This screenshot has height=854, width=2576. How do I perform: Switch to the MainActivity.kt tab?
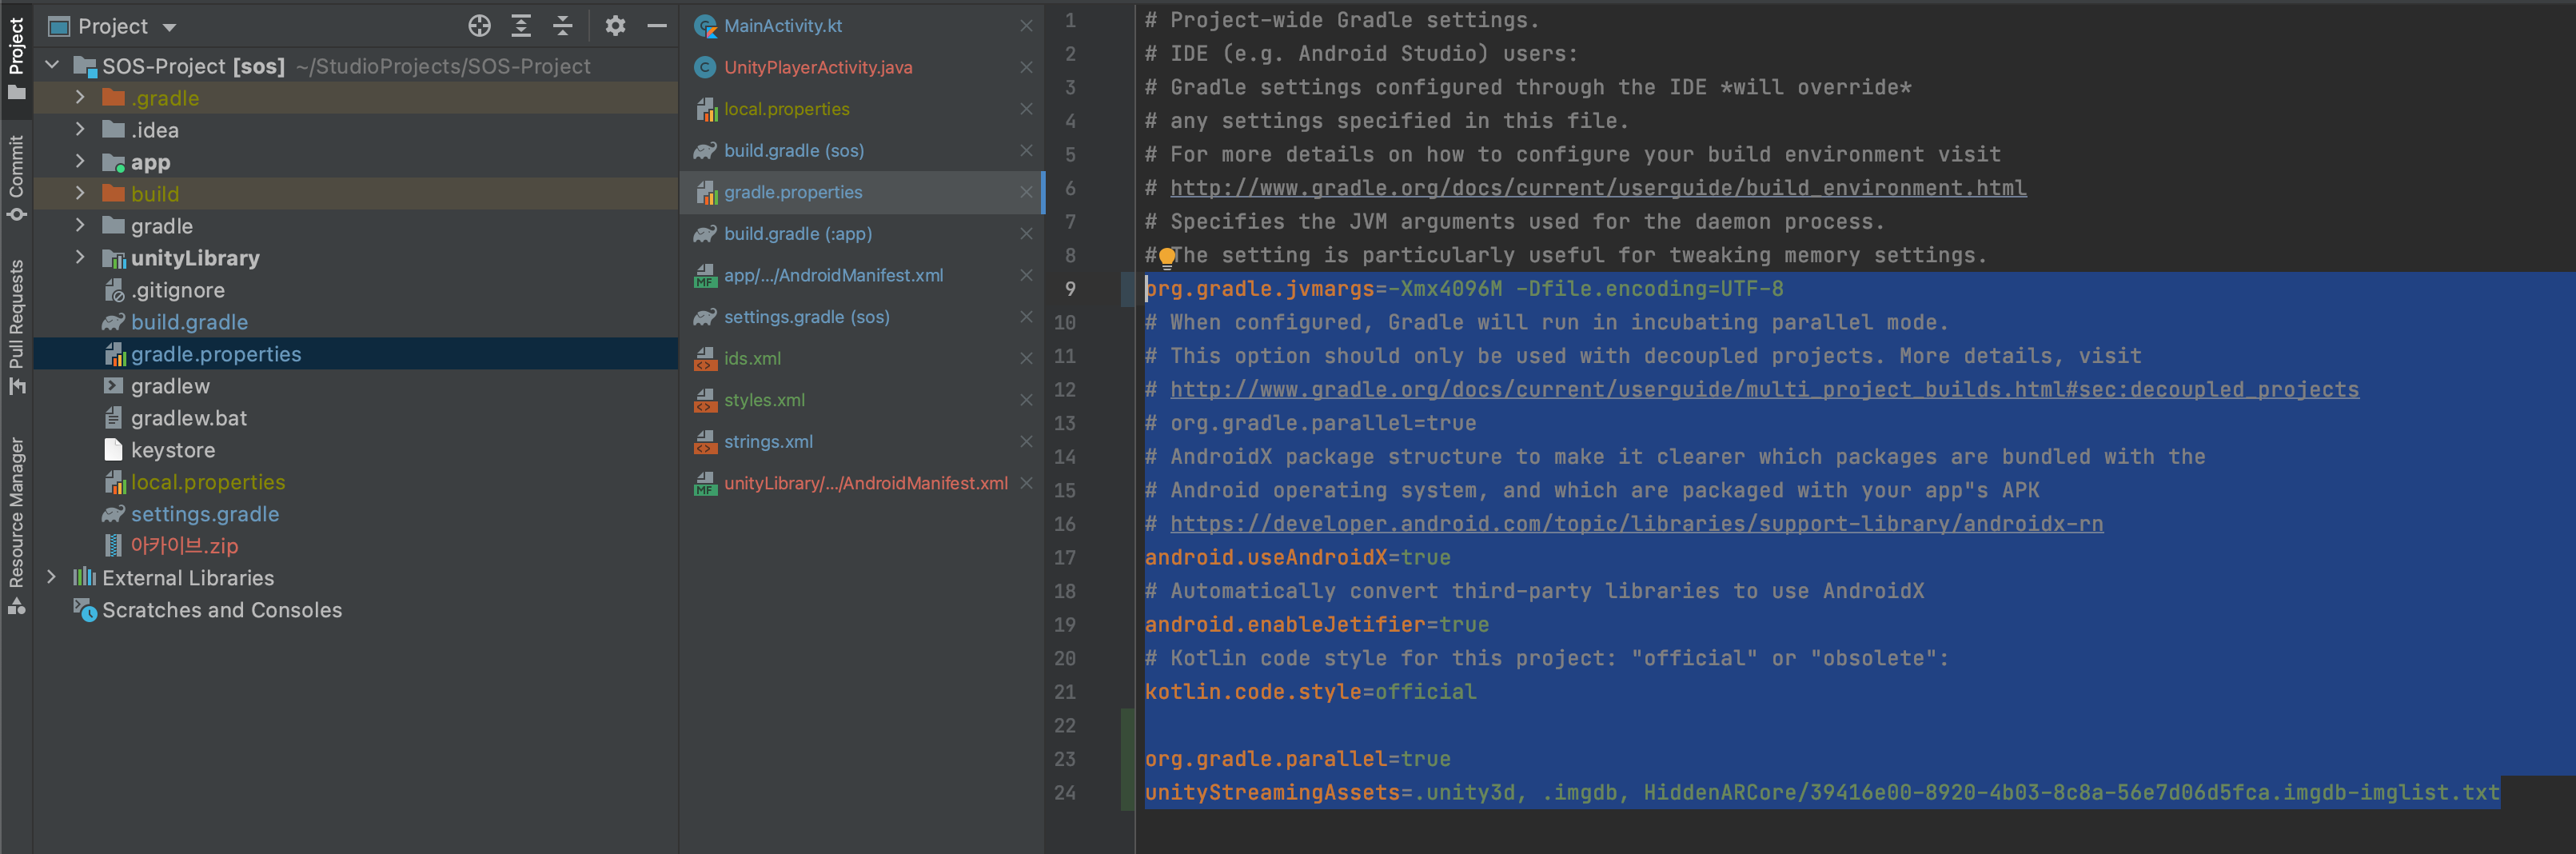click(x=783, y=26)
